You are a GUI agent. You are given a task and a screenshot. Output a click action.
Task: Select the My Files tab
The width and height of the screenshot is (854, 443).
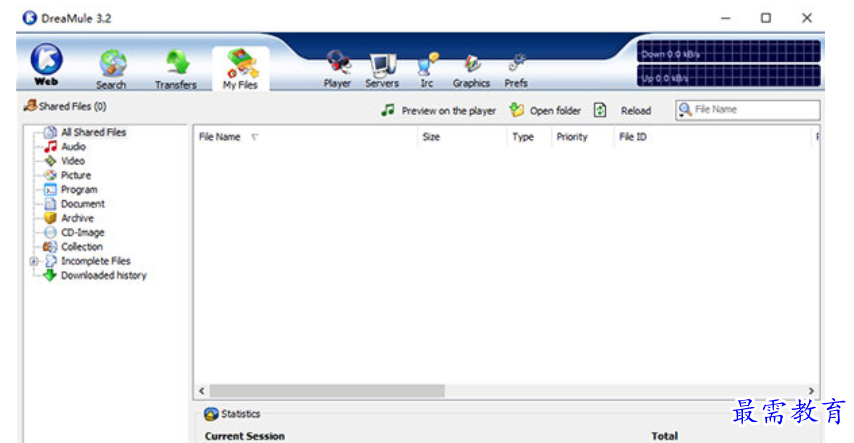[x=240, y=69]
